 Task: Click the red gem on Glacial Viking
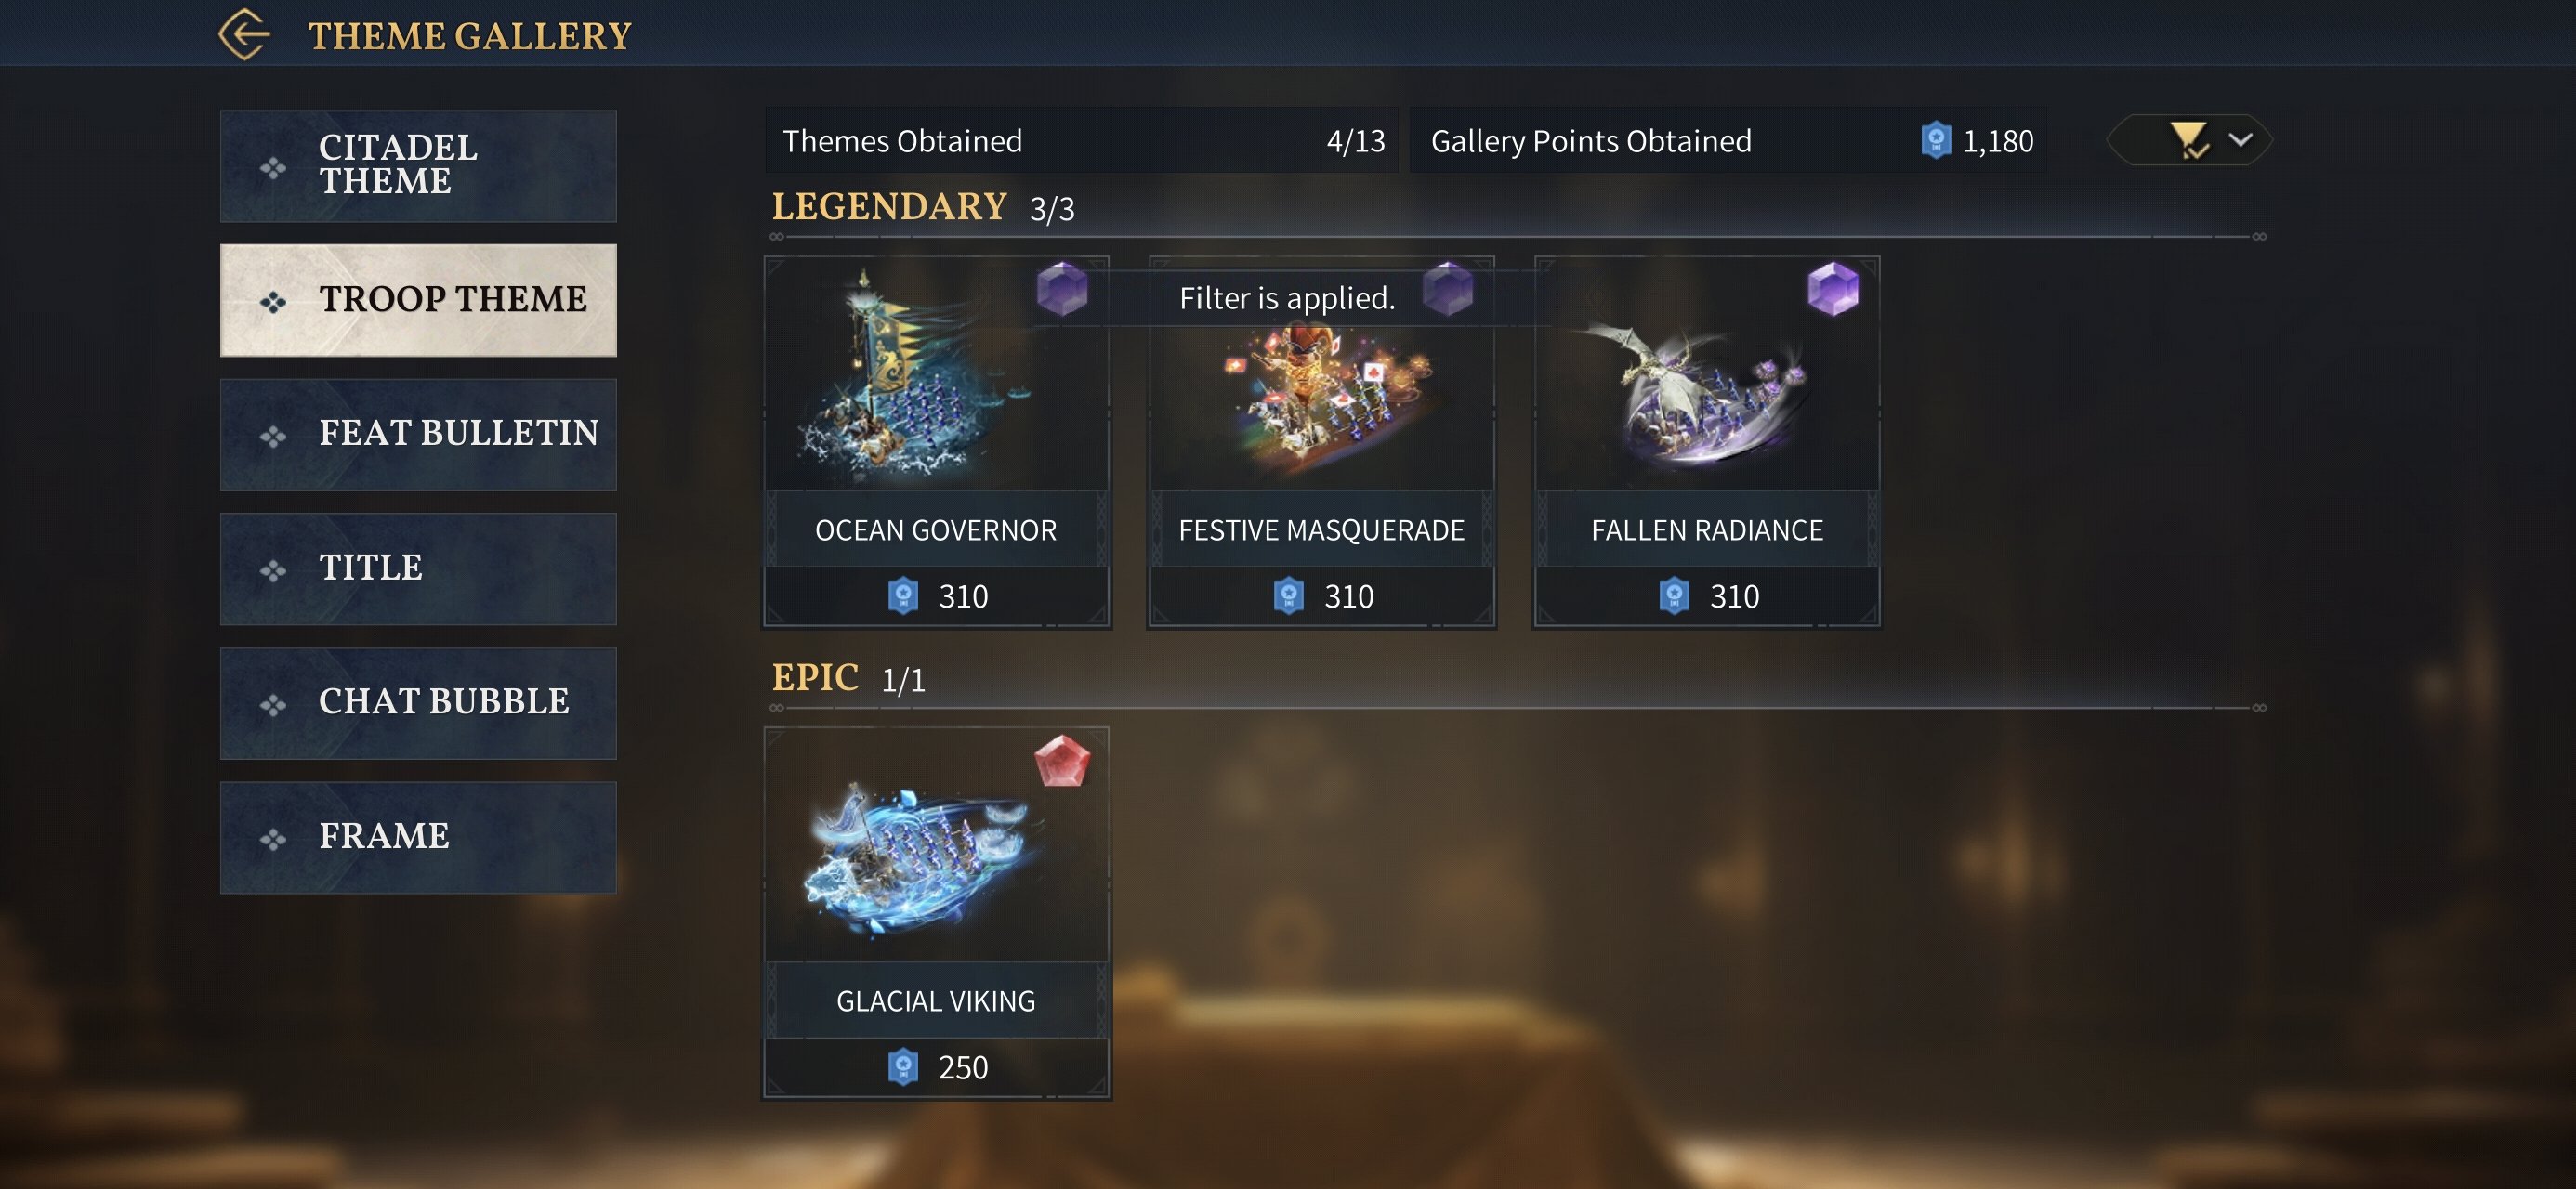[x=1062, y=761]
